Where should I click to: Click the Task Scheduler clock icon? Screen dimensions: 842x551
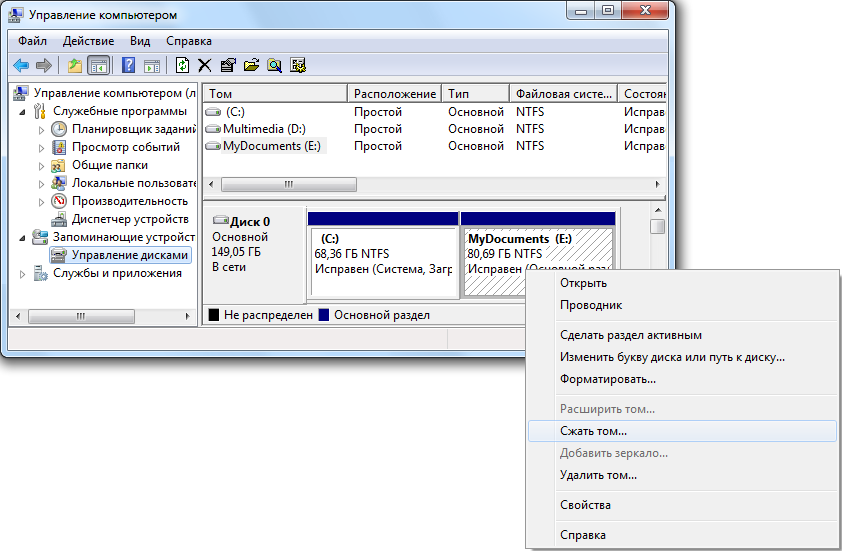59,129
